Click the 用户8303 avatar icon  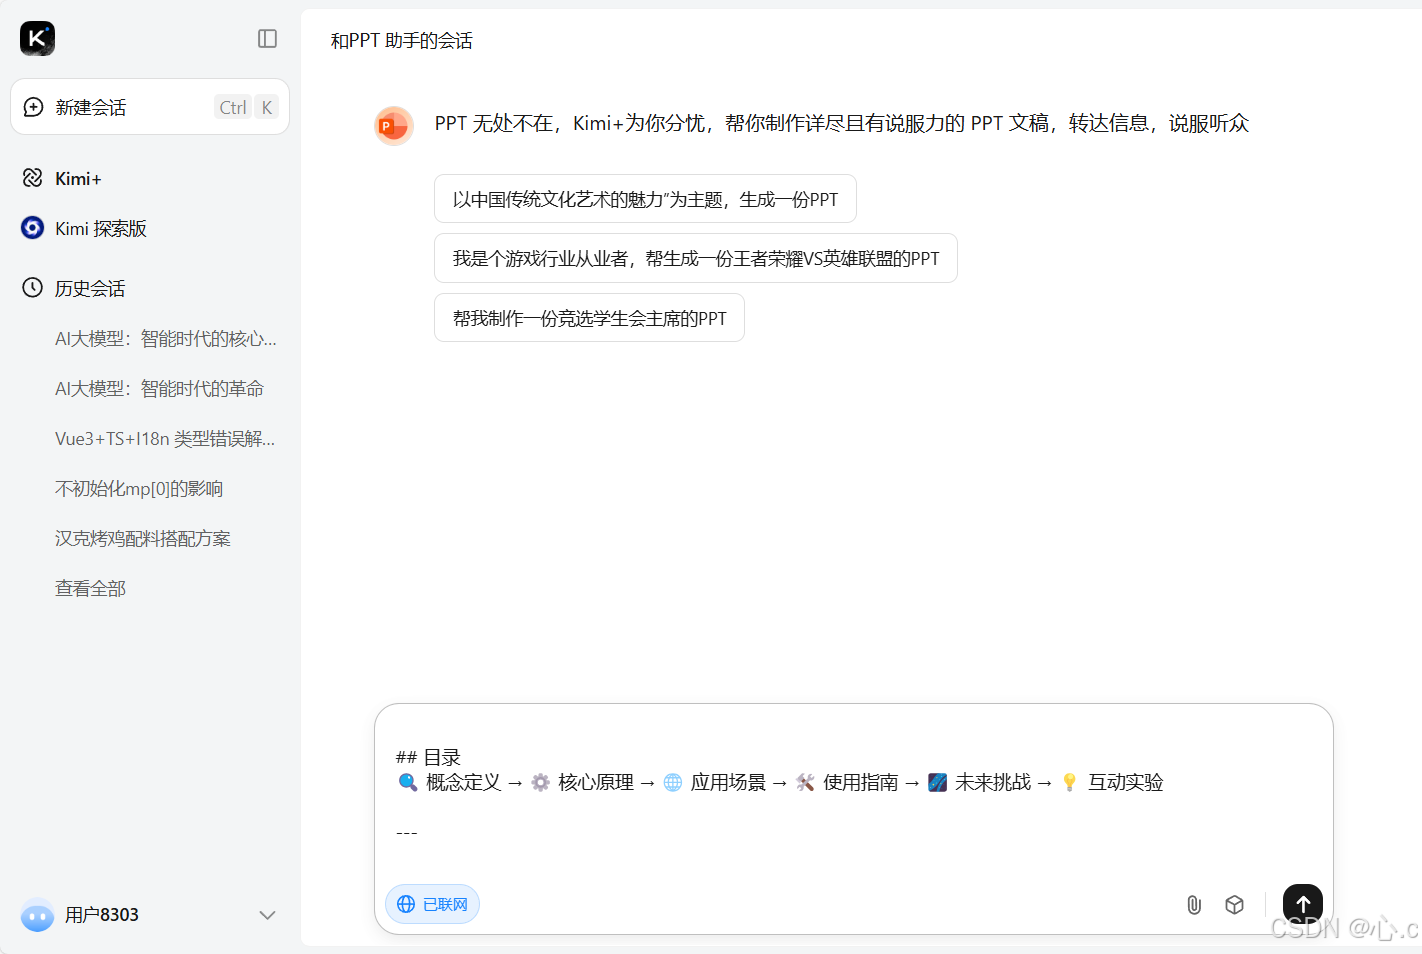pos(38,915)
